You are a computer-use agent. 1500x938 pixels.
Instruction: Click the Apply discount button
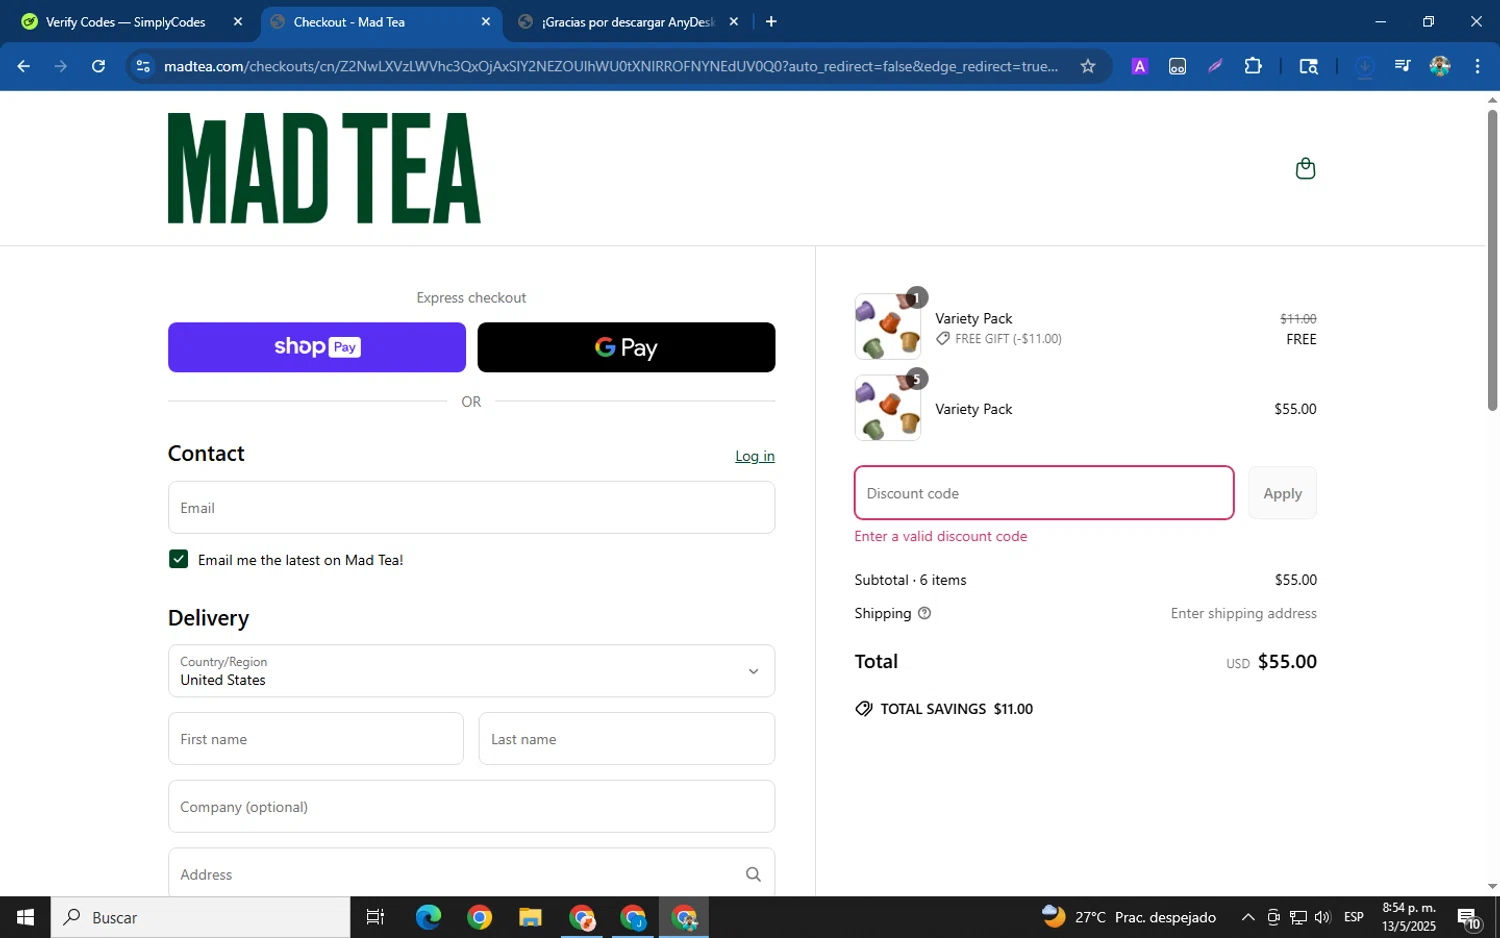point(1282,493)
